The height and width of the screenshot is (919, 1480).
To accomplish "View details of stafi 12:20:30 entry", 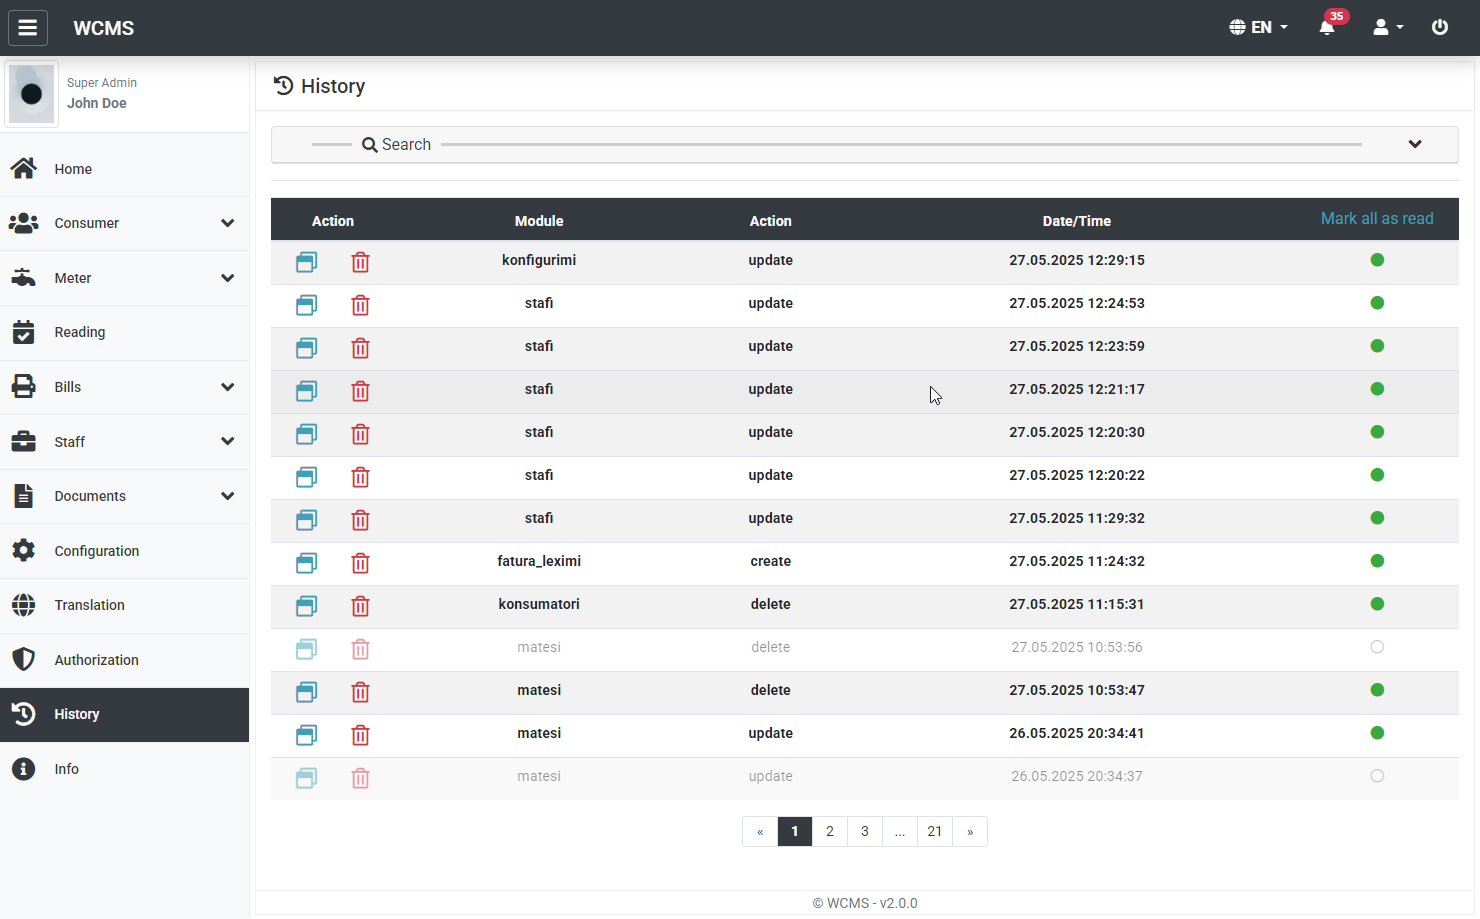I will pos(307,434).
